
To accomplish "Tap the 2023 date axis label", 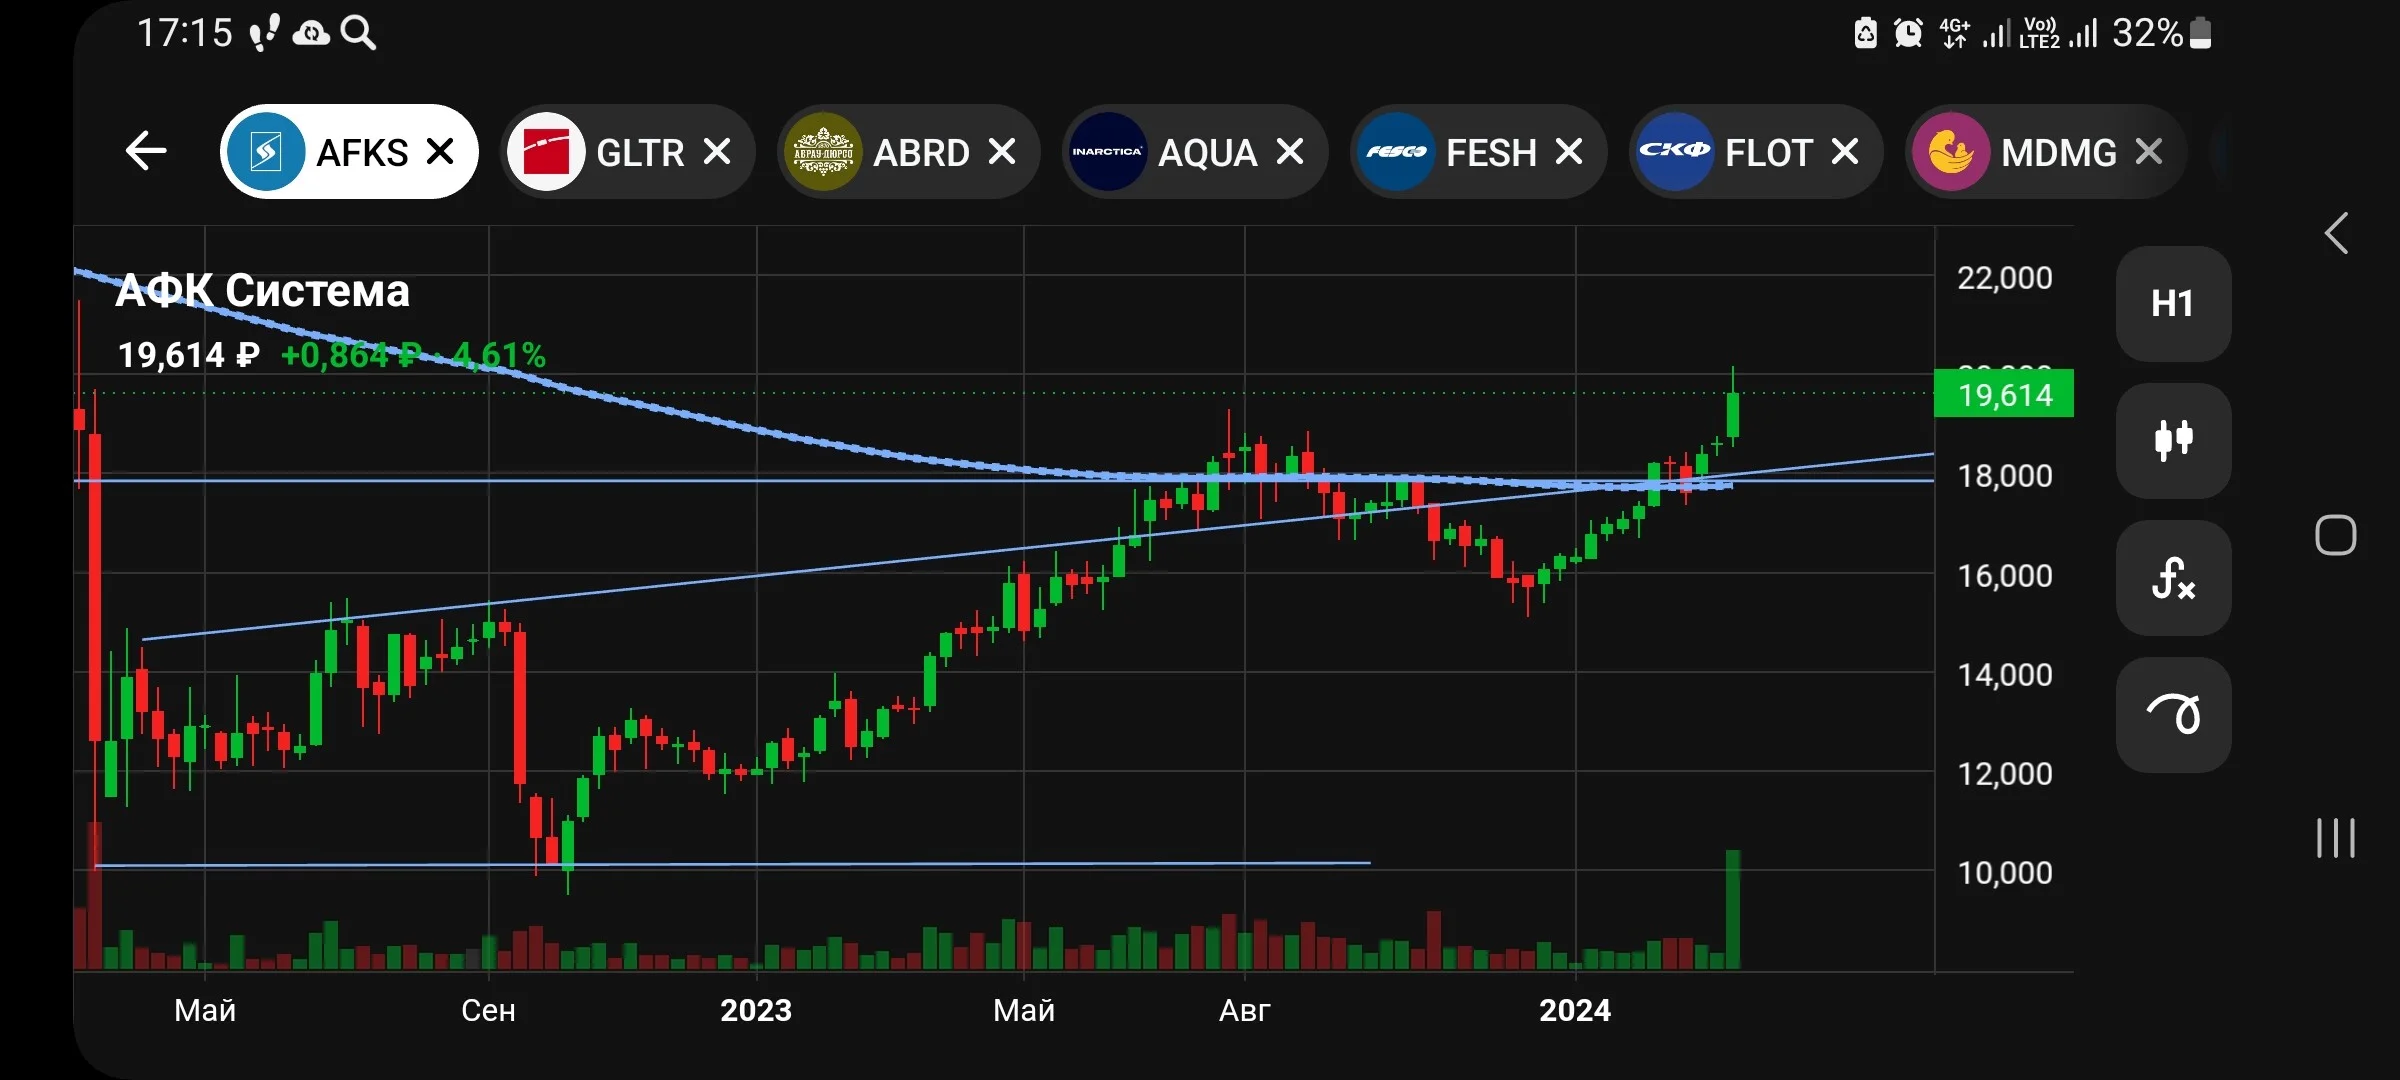I will (x=756, y=1011).
